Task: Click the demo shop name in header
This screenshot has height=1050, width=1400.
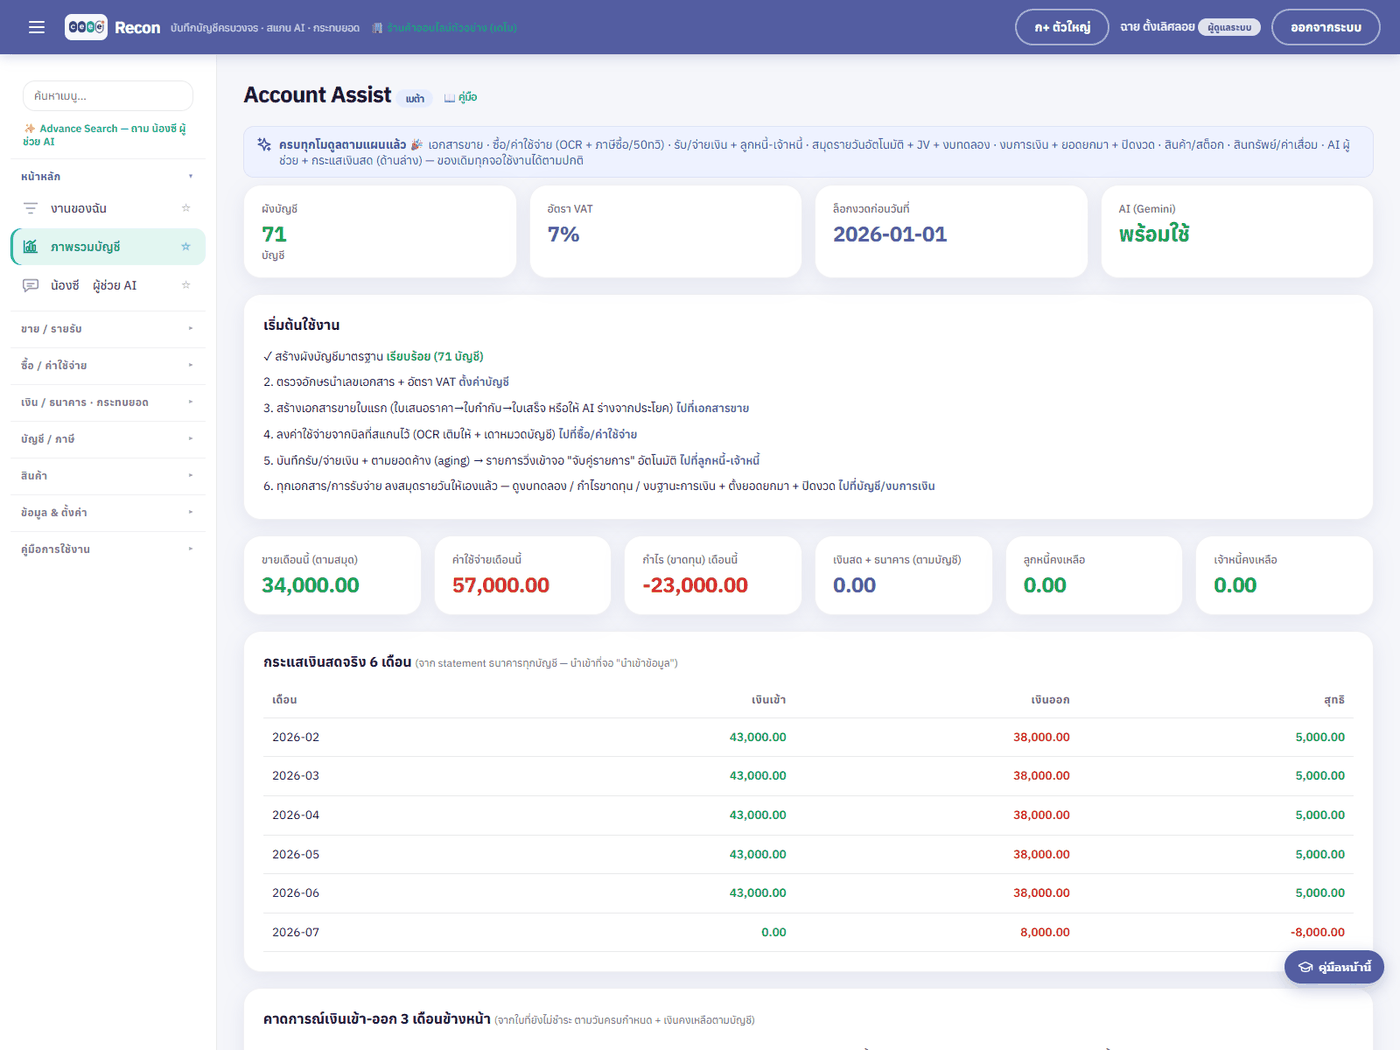Action: [x=452, y=28]
